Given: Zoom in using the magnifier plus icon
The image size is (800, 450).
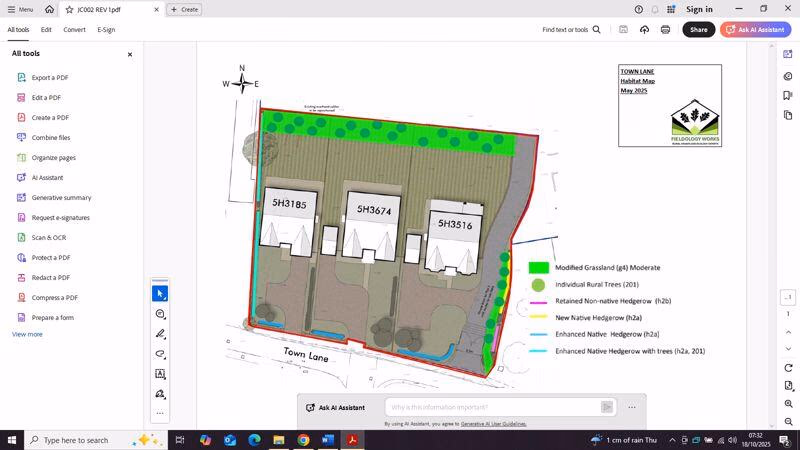Looking at the screenshot, I should (x=788, y=404).
